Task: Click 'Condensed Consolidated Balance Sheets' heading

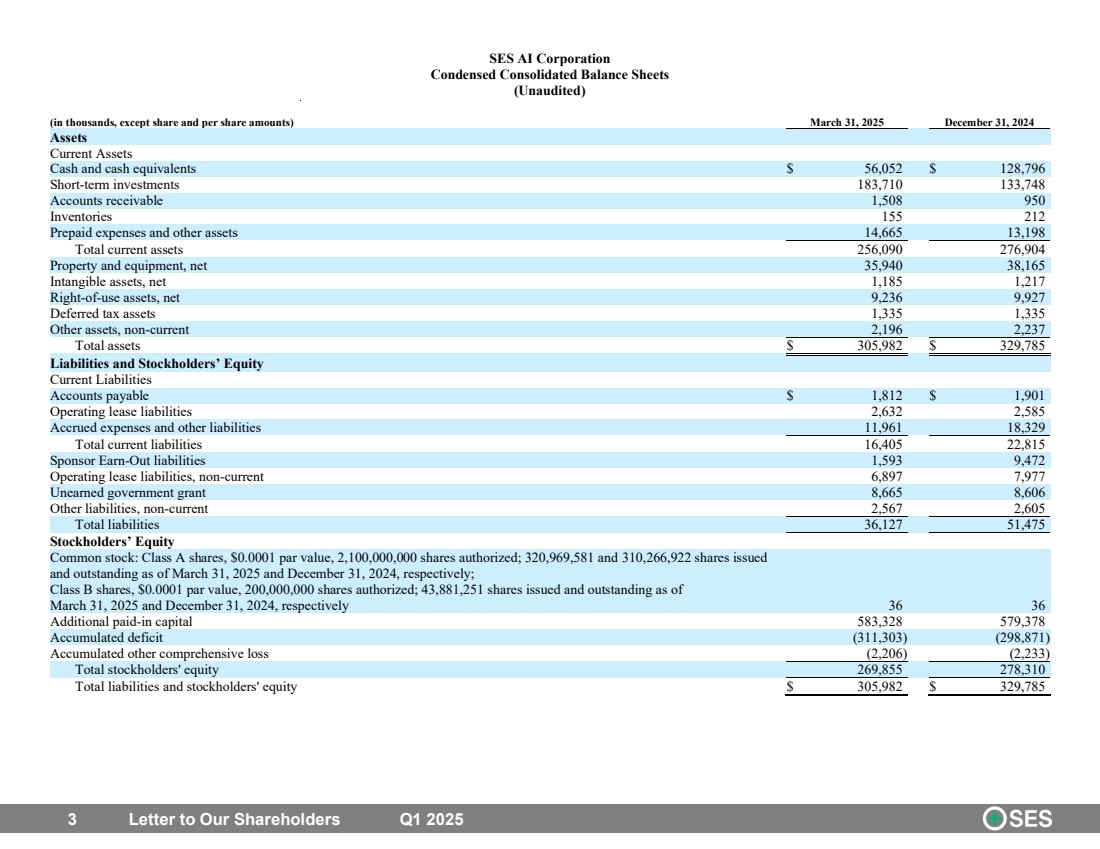Action: [x=549, y=74]
